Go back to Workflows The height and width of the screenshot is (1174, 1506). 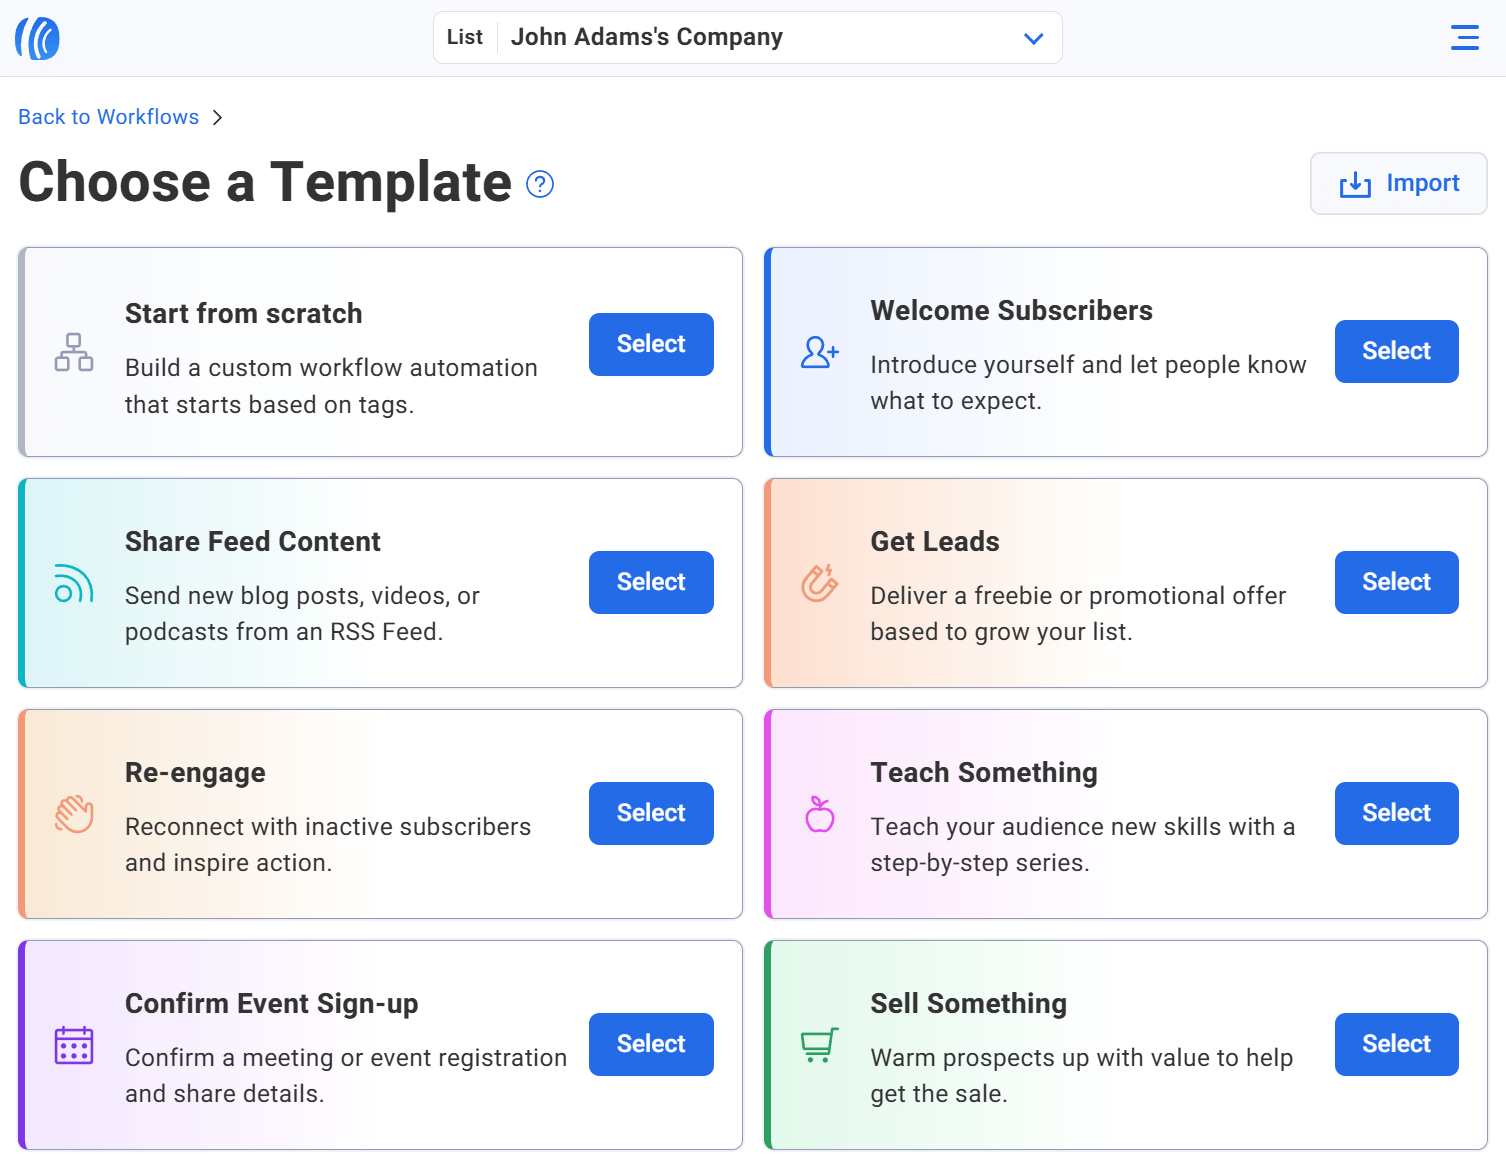pyautogui.click(x=109, y=117)
